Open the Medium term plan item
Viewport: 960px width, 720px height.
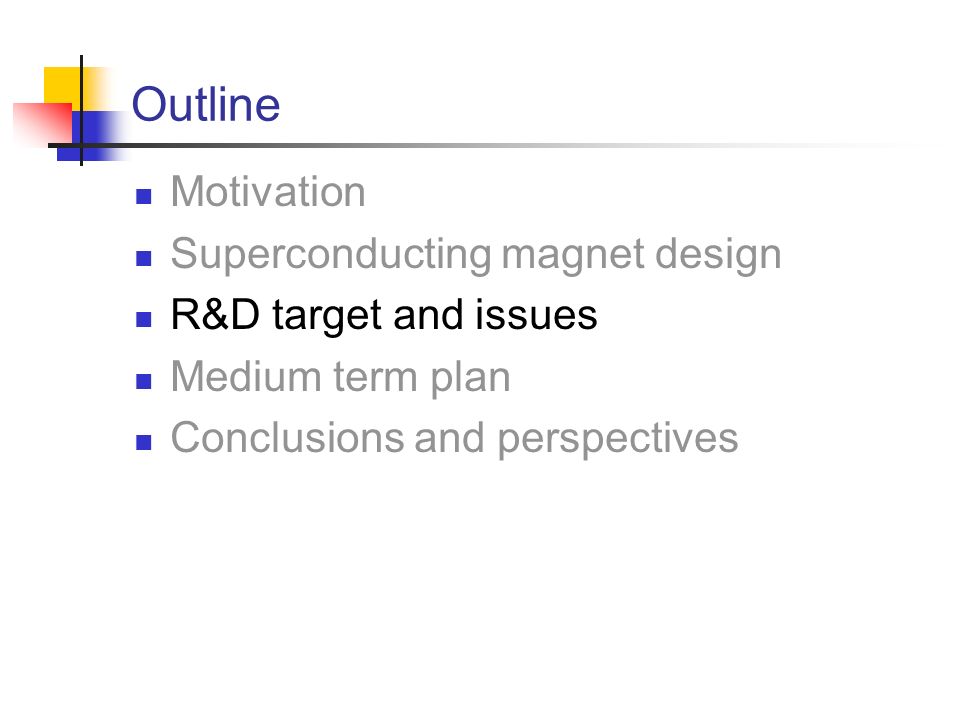coord(340,377)
